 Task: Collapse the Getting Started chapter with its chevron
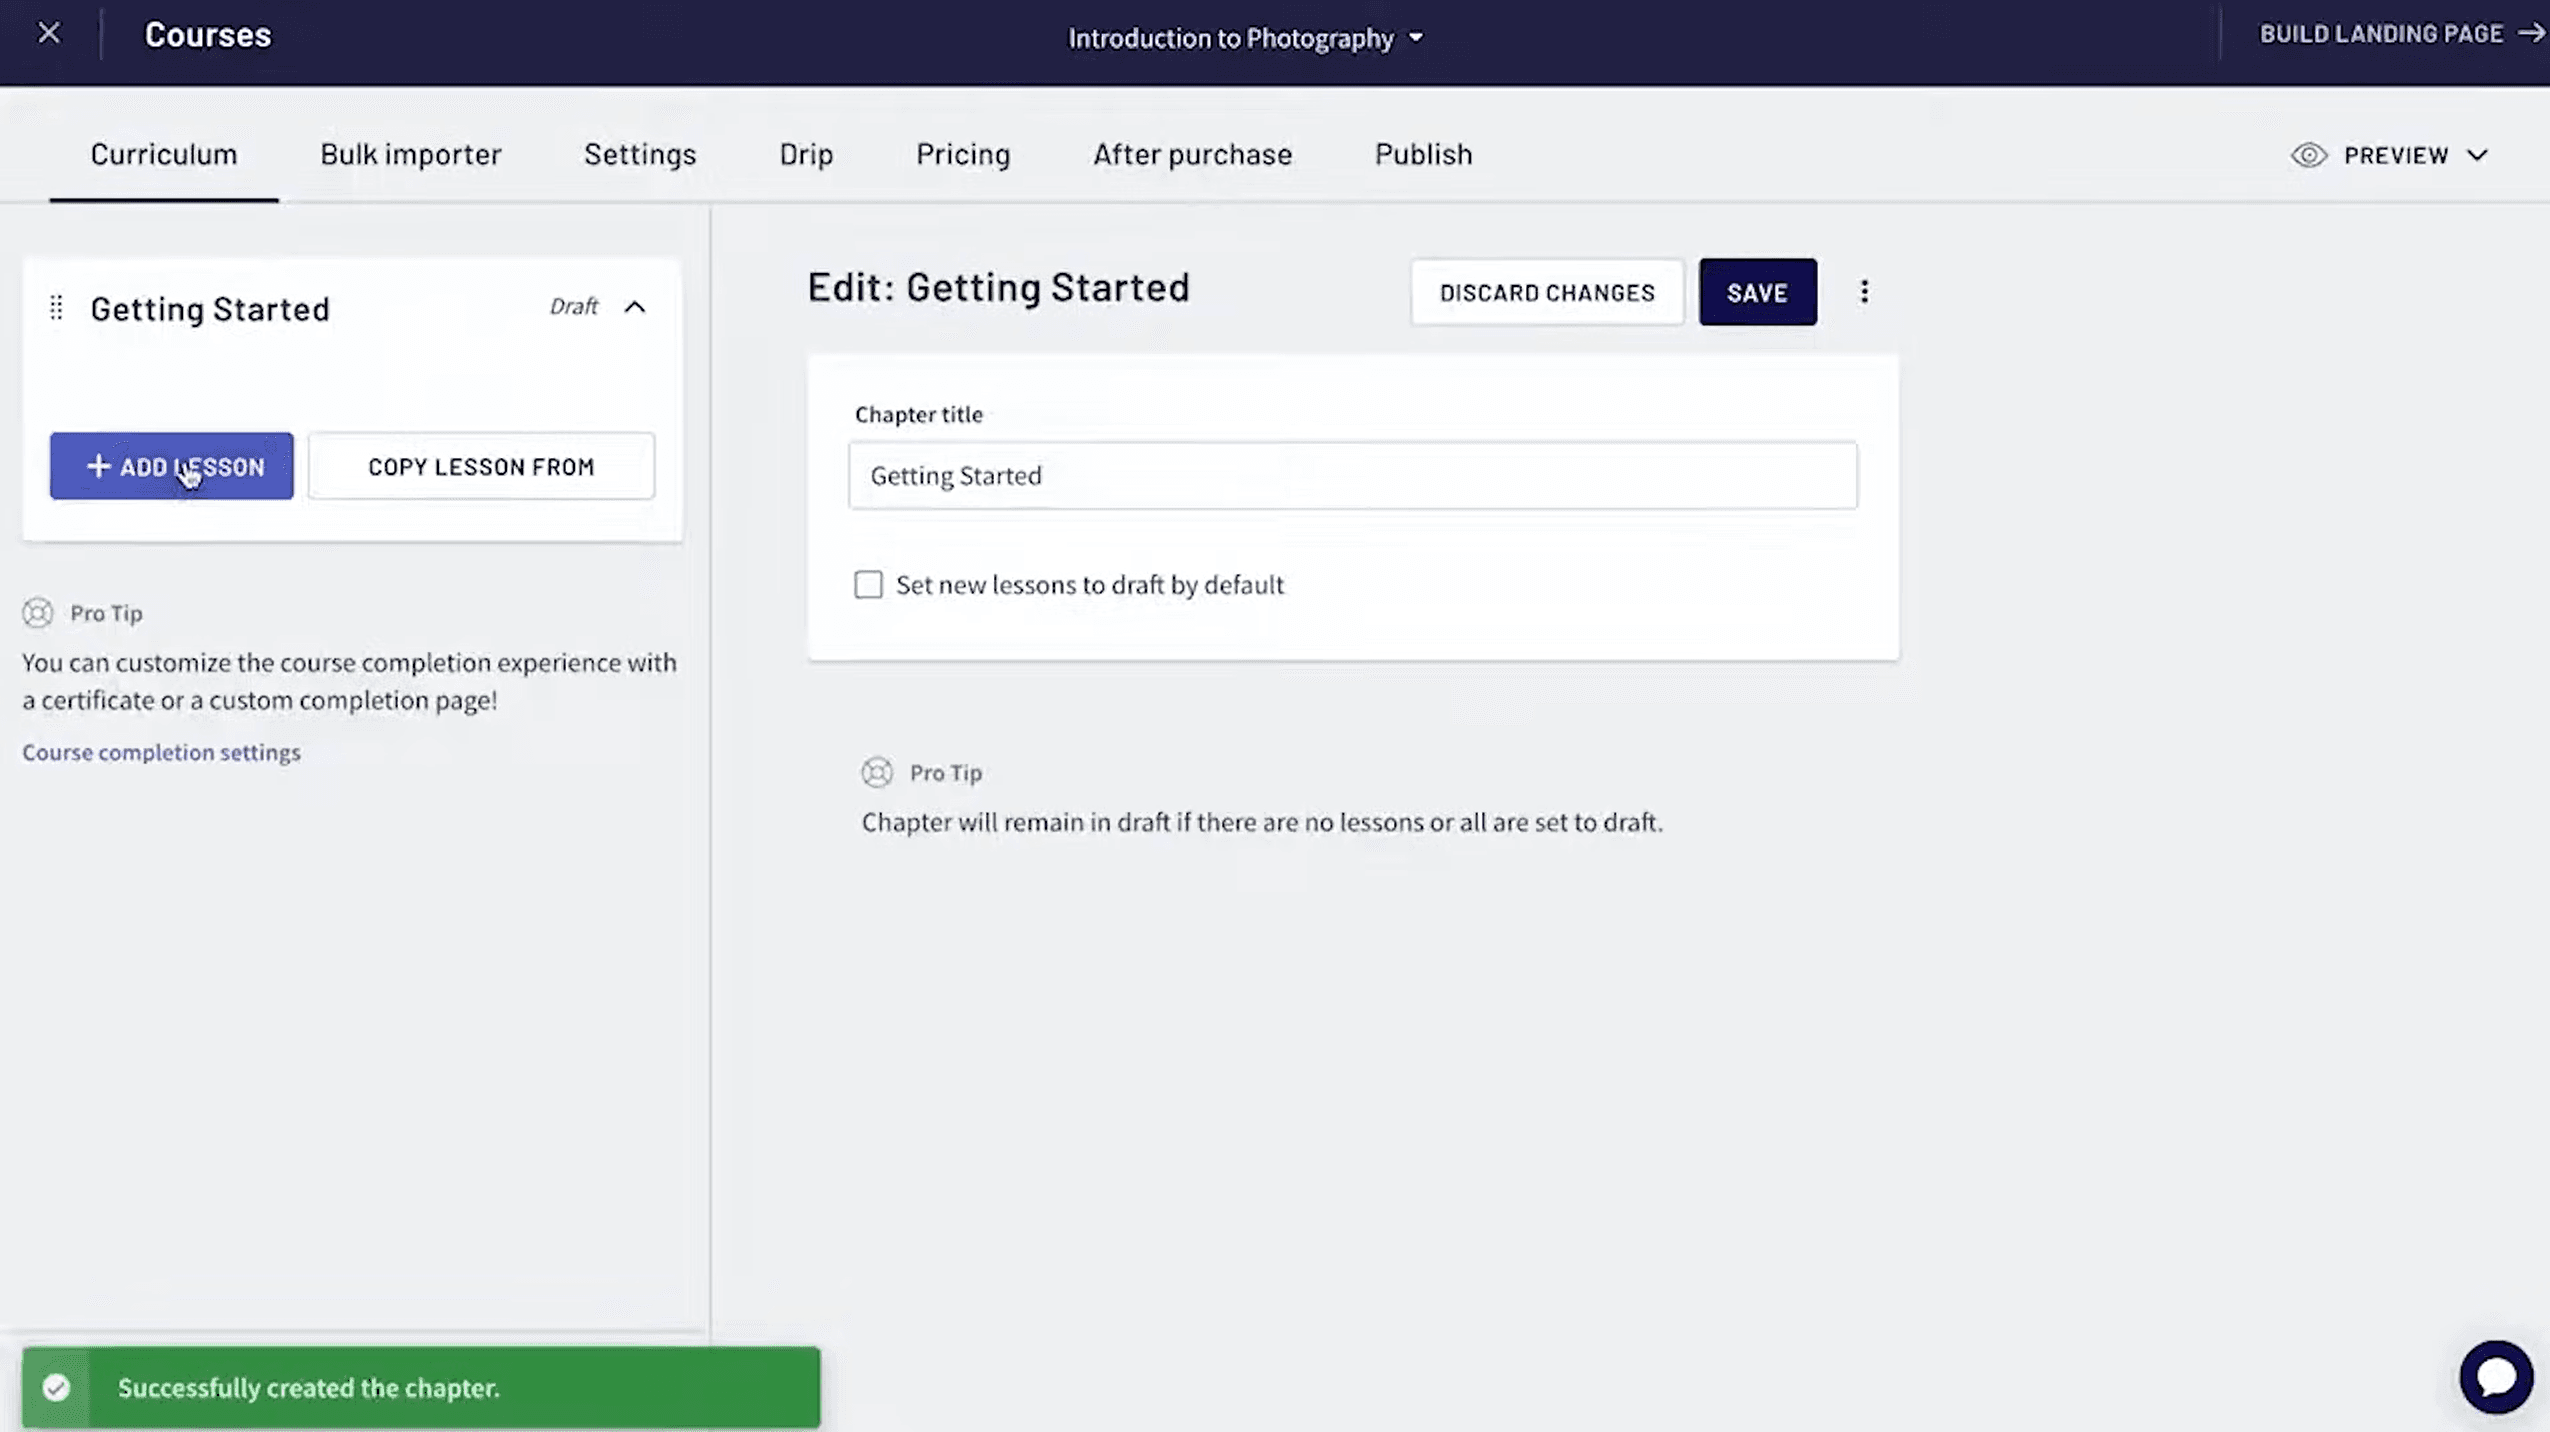636,307
